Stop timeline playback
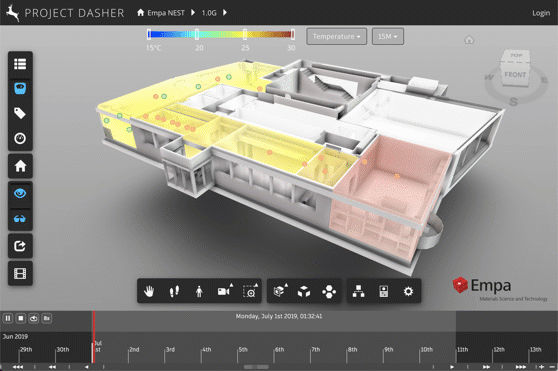The height and width of the screenshot is (371, 558). (21, 318)
